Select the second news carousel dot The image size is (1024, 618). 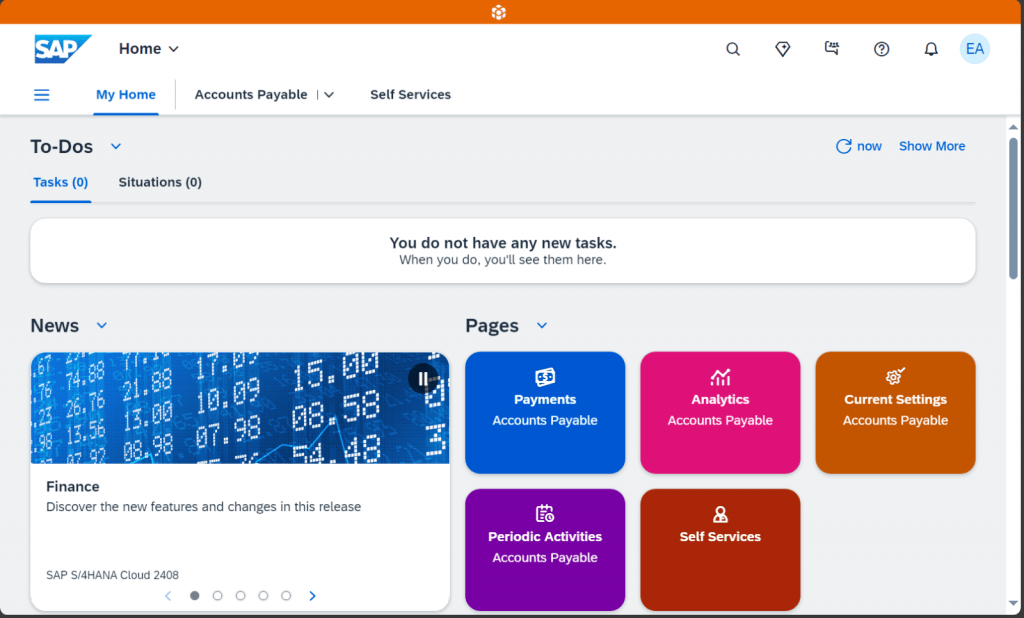(217, 596)
